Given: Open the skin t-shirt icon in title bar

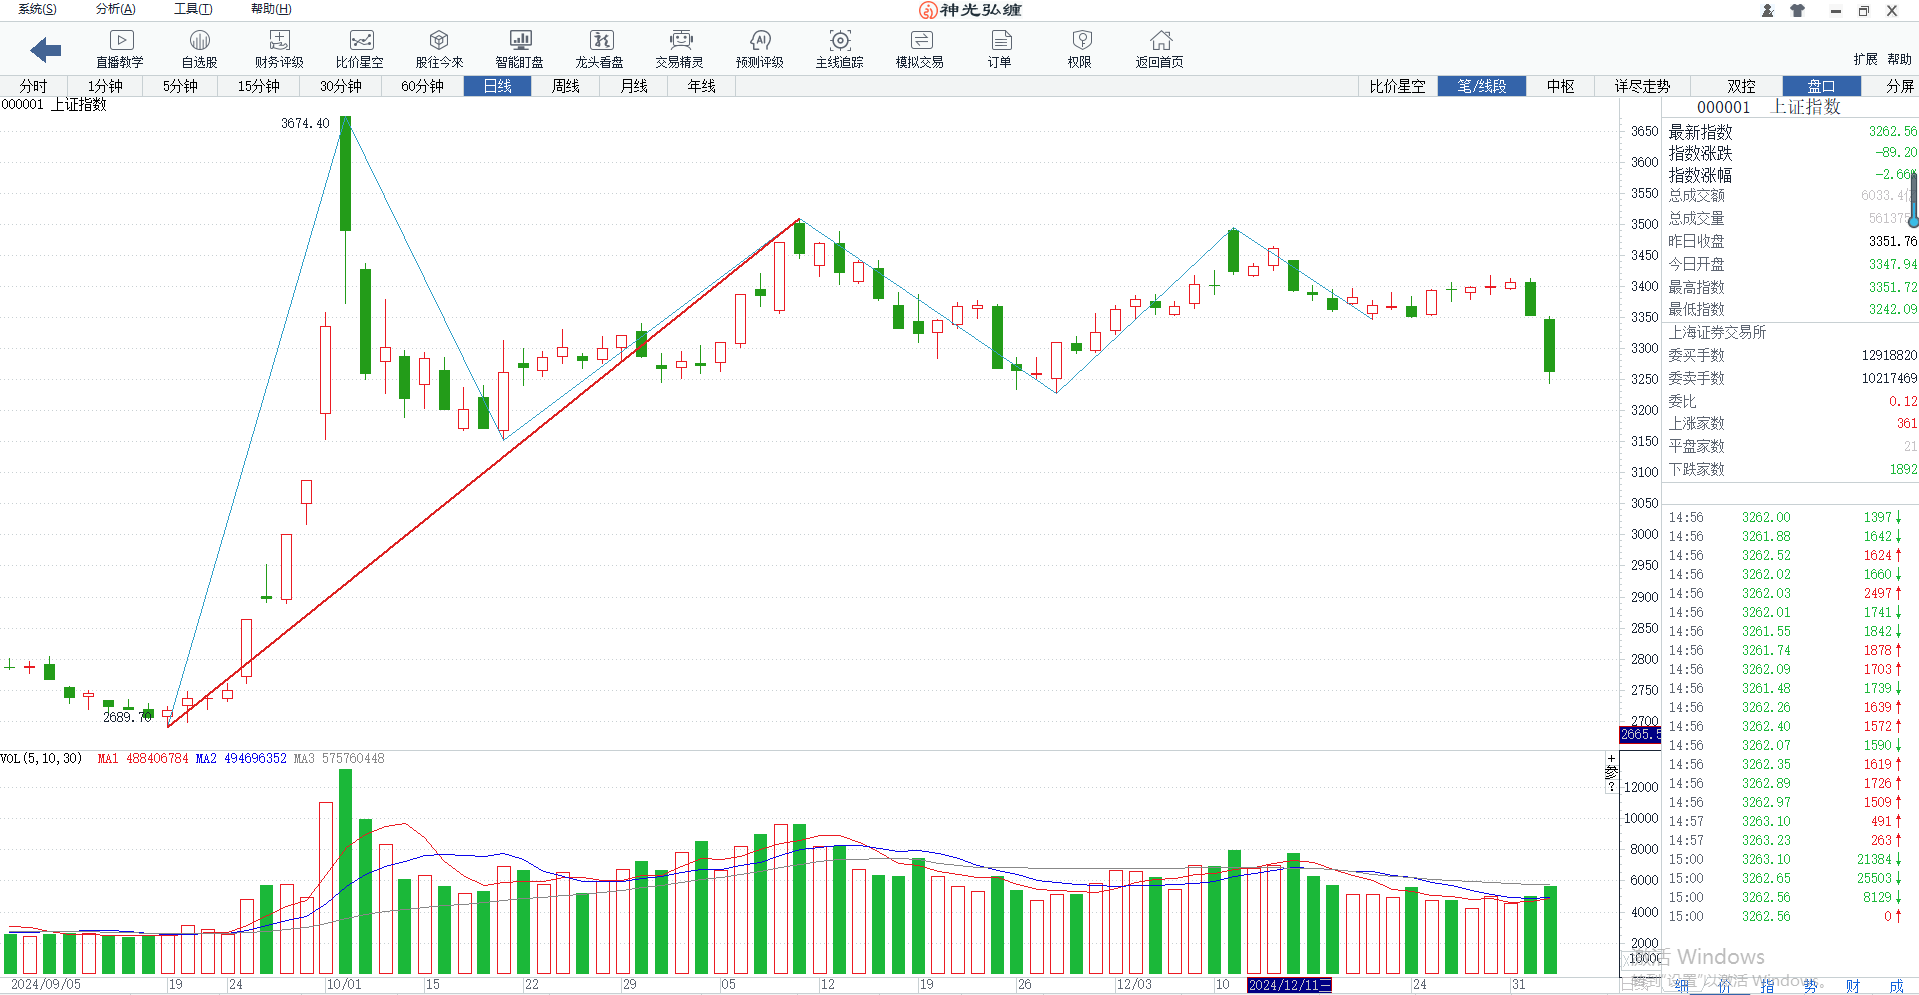Looking at the screenshot, I should click(1797, 11).
